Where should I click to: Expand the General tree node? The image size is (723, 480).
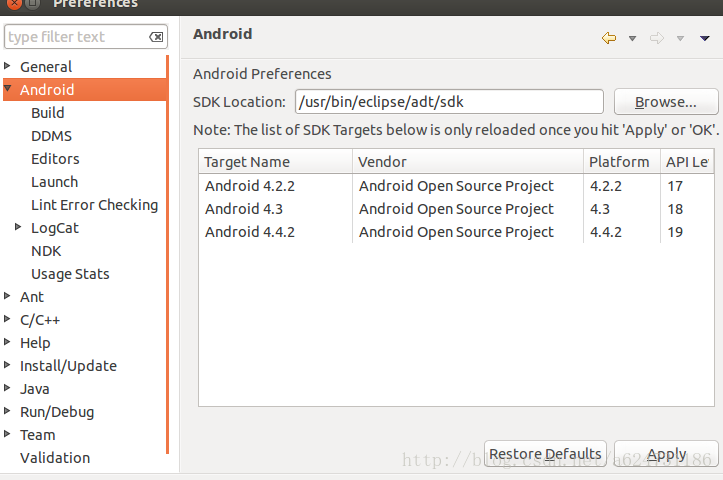click(x=7, y=66)
